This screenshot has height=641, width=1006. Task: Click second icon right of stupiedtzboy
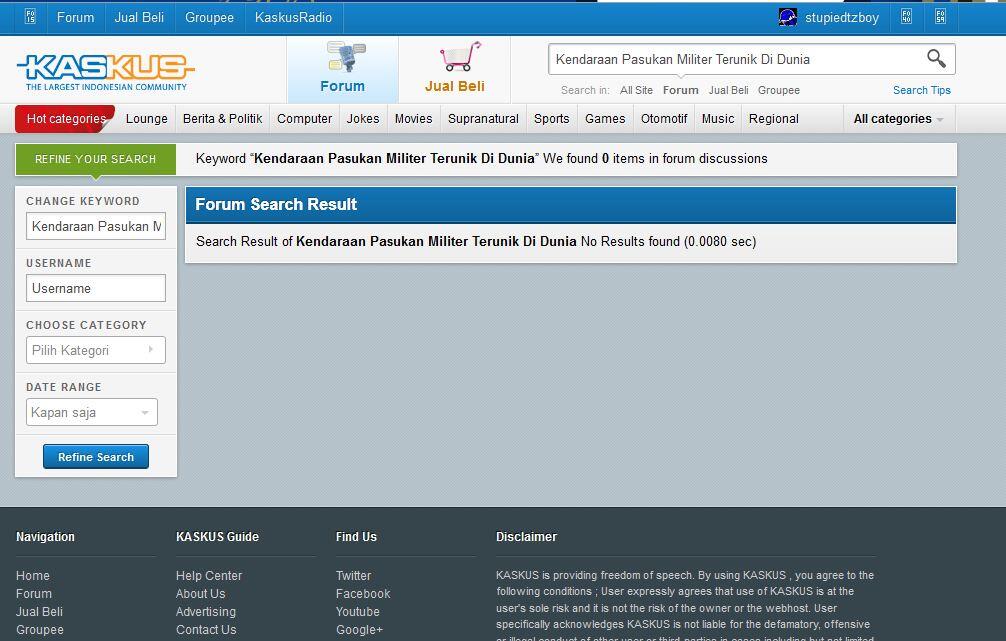click(x=941, y=17)
